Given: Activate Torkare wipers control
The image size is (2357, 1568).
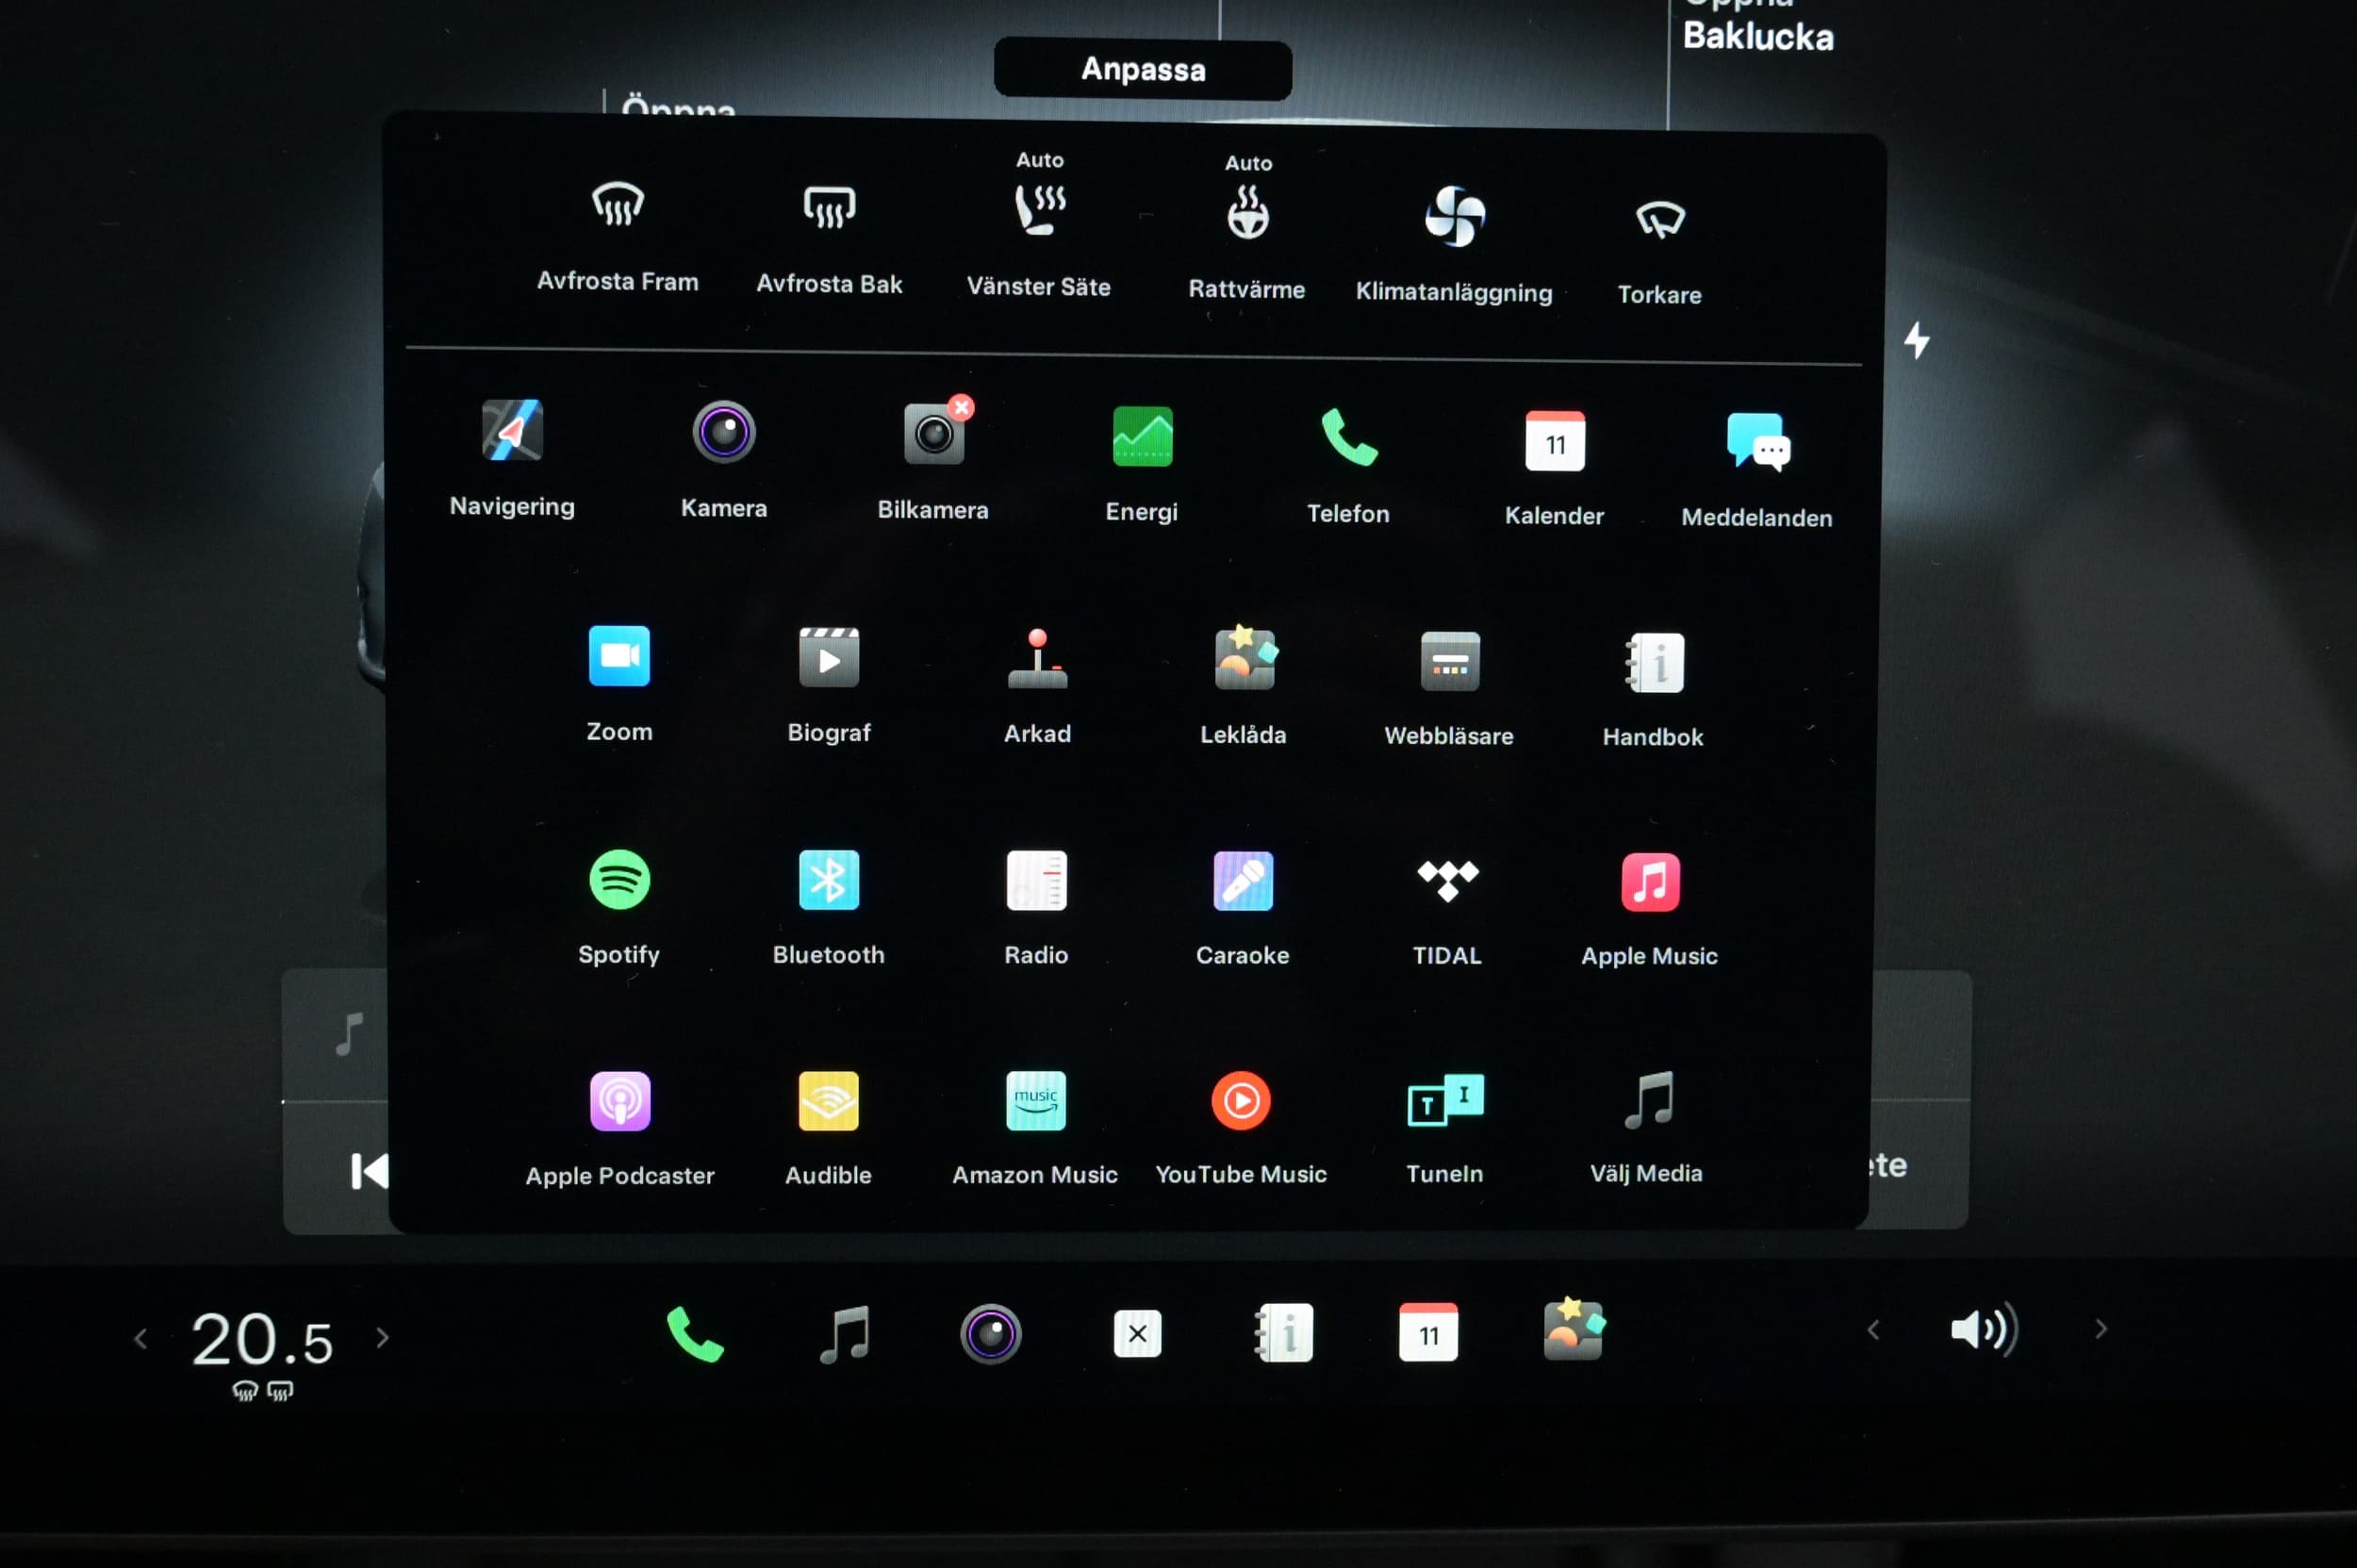Looking at the screenshot, I should 1660,219.
